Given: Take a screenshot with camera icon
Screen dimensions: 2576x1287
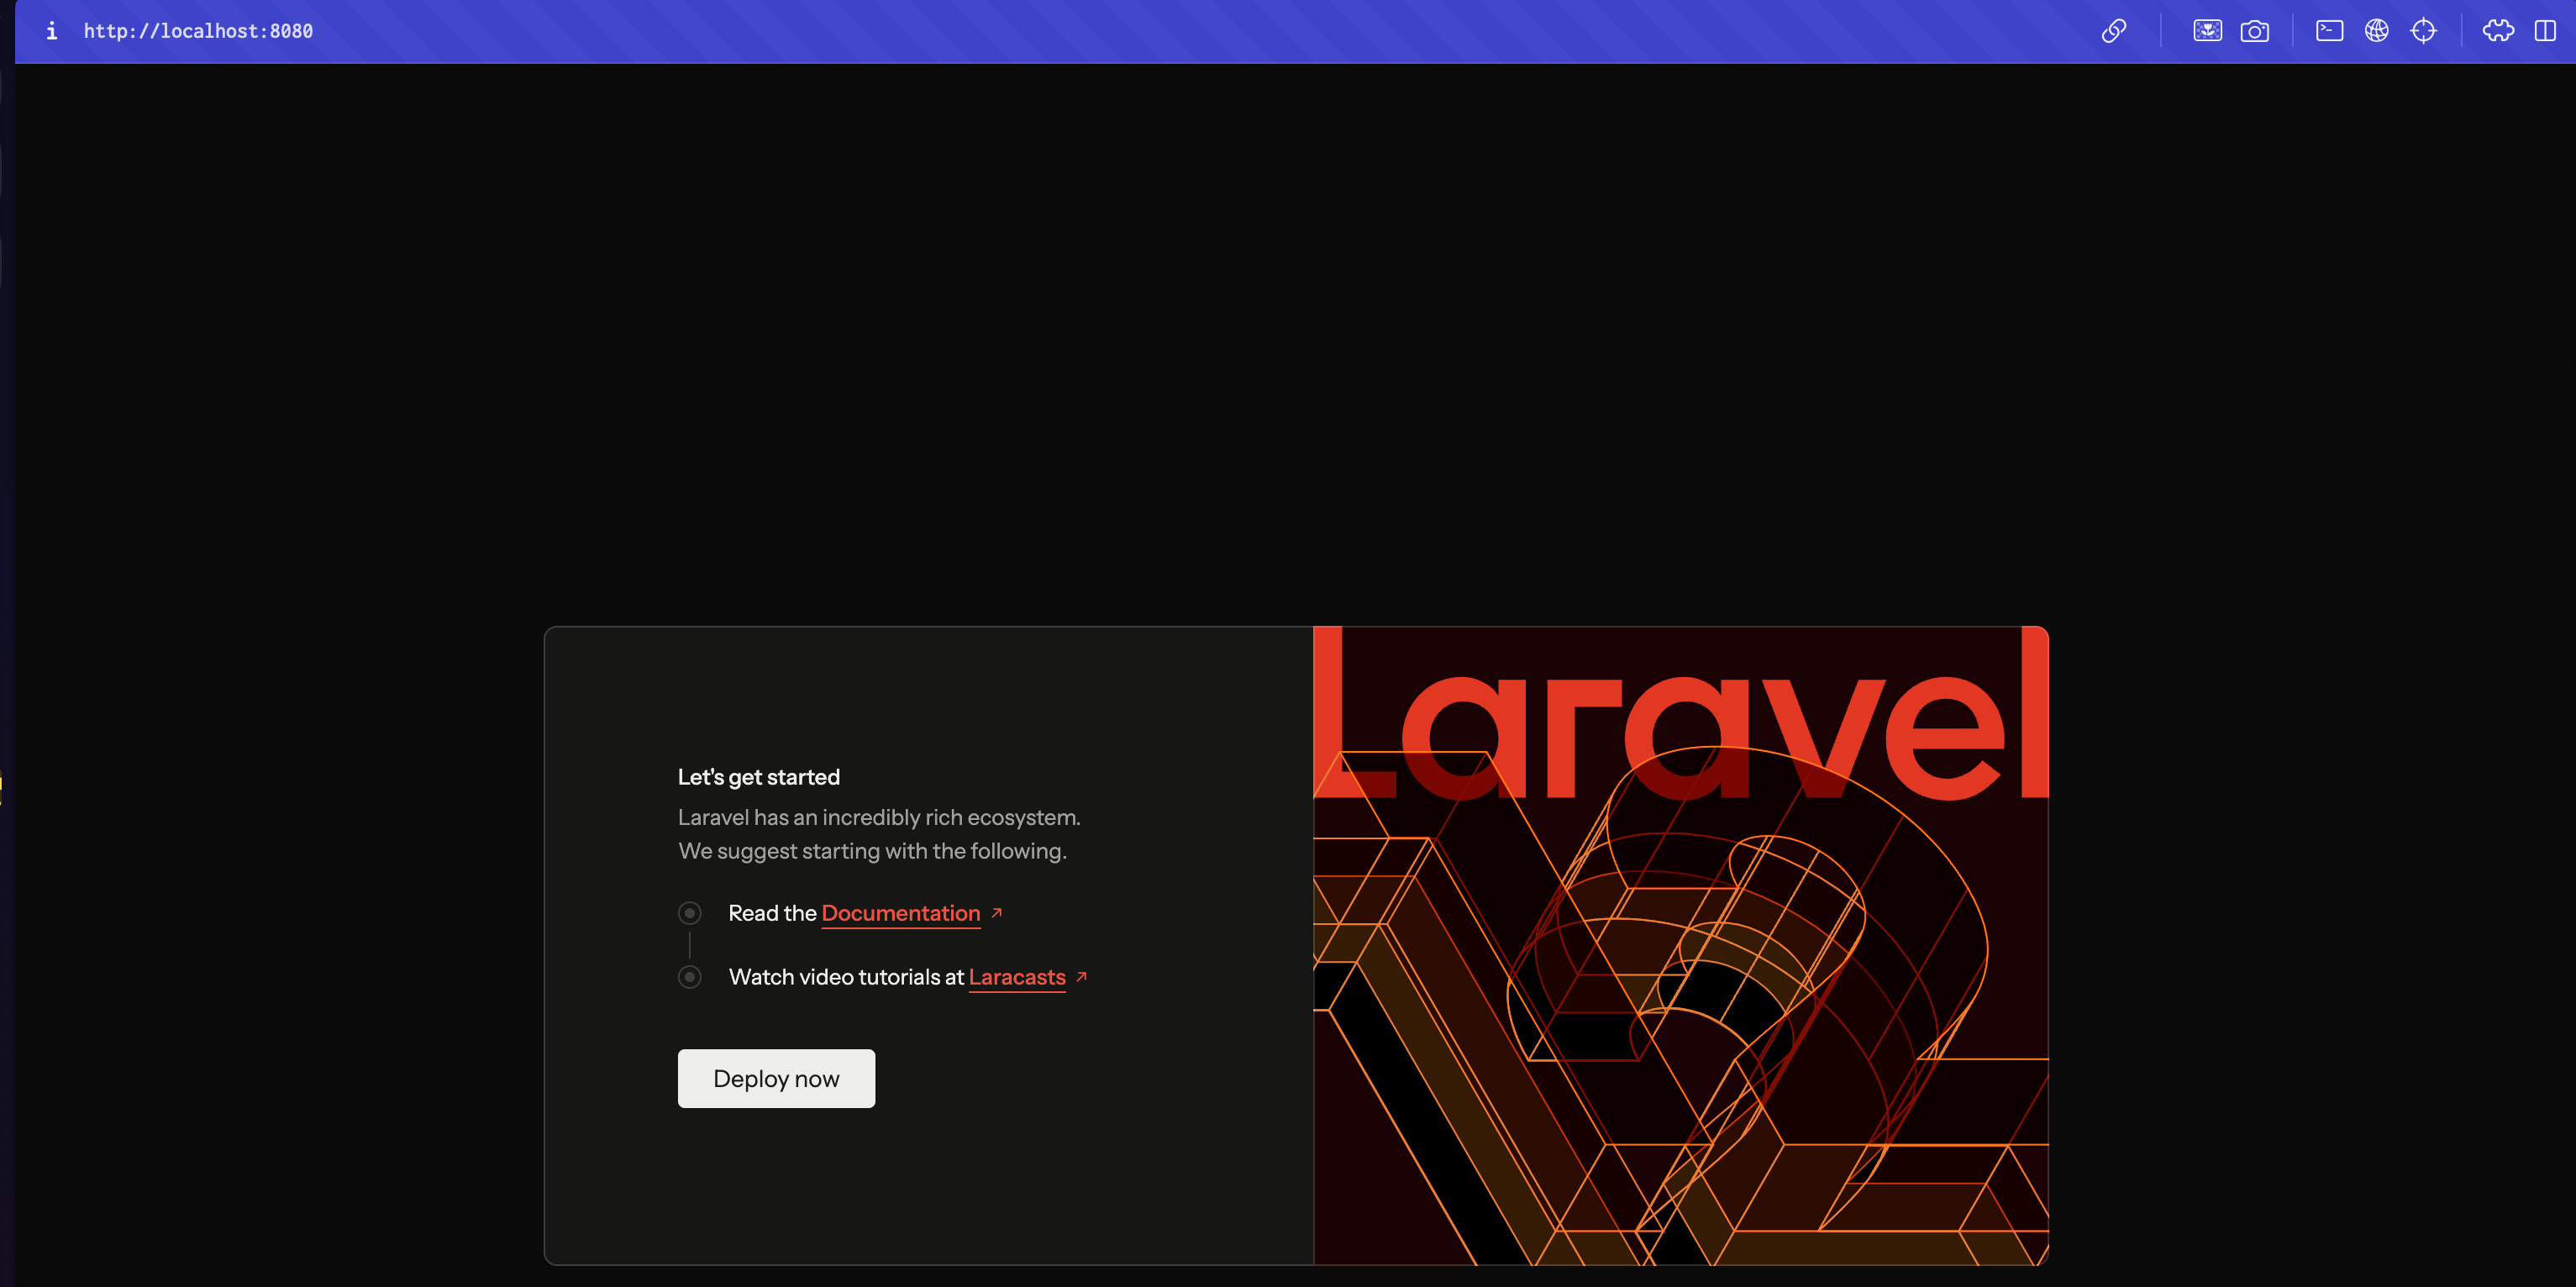Looking at the screenshot, I should pos(2254,31).
